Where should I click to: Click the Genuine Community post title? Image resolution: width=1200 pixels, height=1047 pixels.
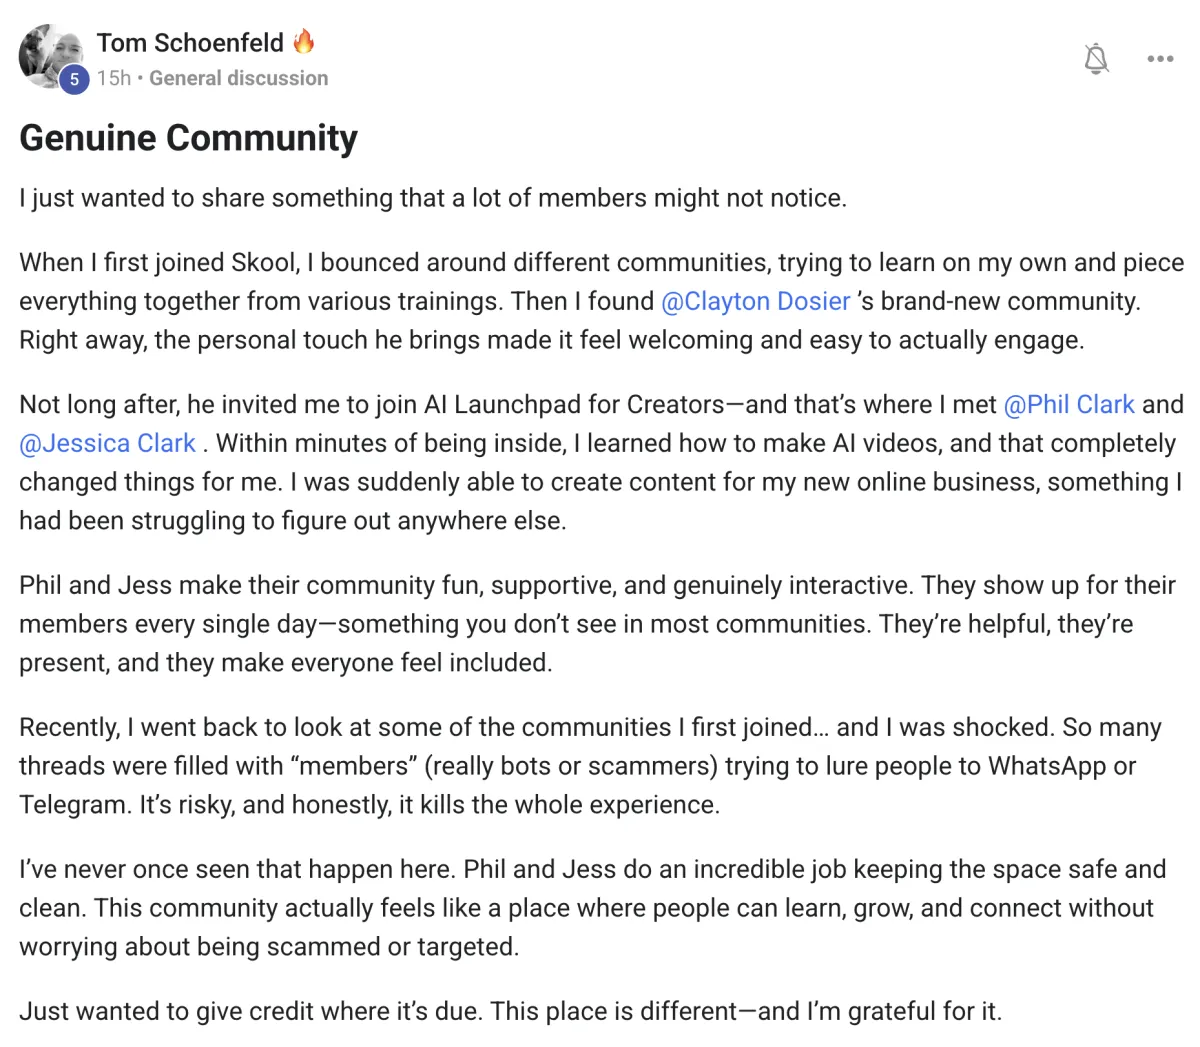pos(188,138)
